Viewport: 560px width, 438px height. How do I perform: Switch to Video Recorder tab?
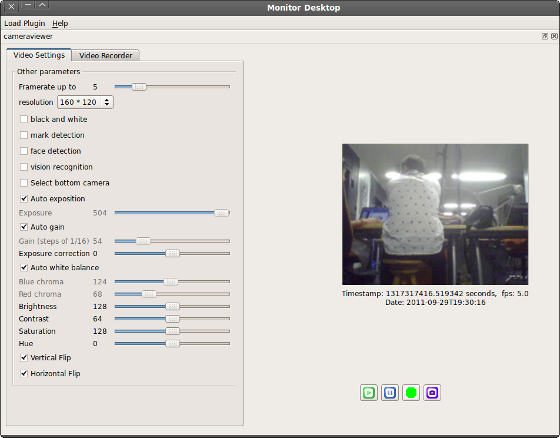click(105, 55)
